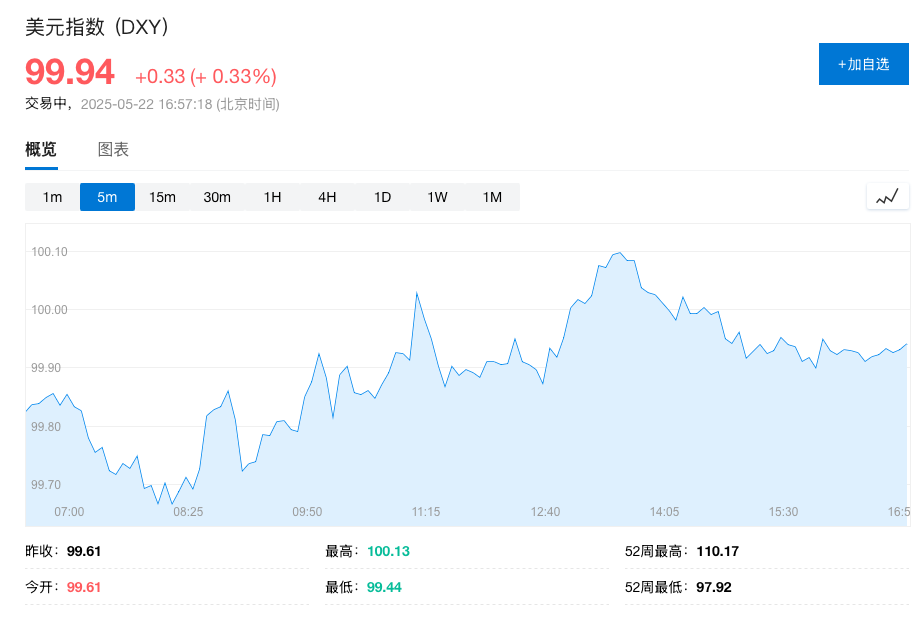Screen dimensions: 922x626
Task: Click the 昨收 99.61 value
Action: (84, 551)
